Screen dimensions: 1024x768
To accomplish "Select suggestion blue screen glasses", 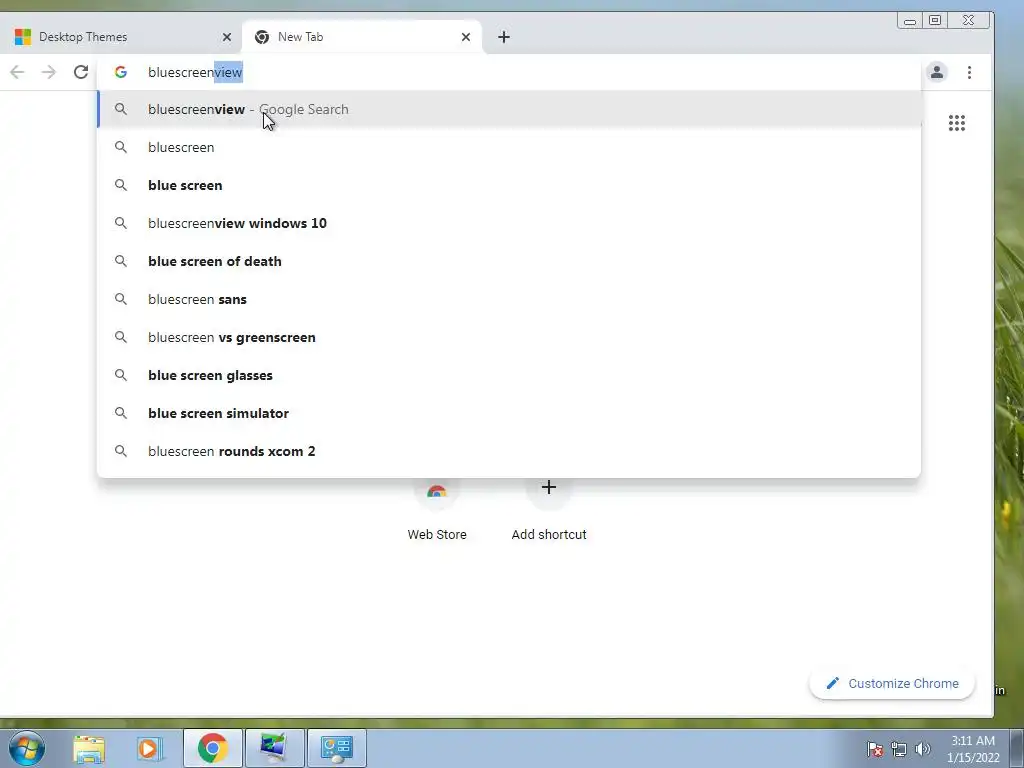I will (509, 375).
